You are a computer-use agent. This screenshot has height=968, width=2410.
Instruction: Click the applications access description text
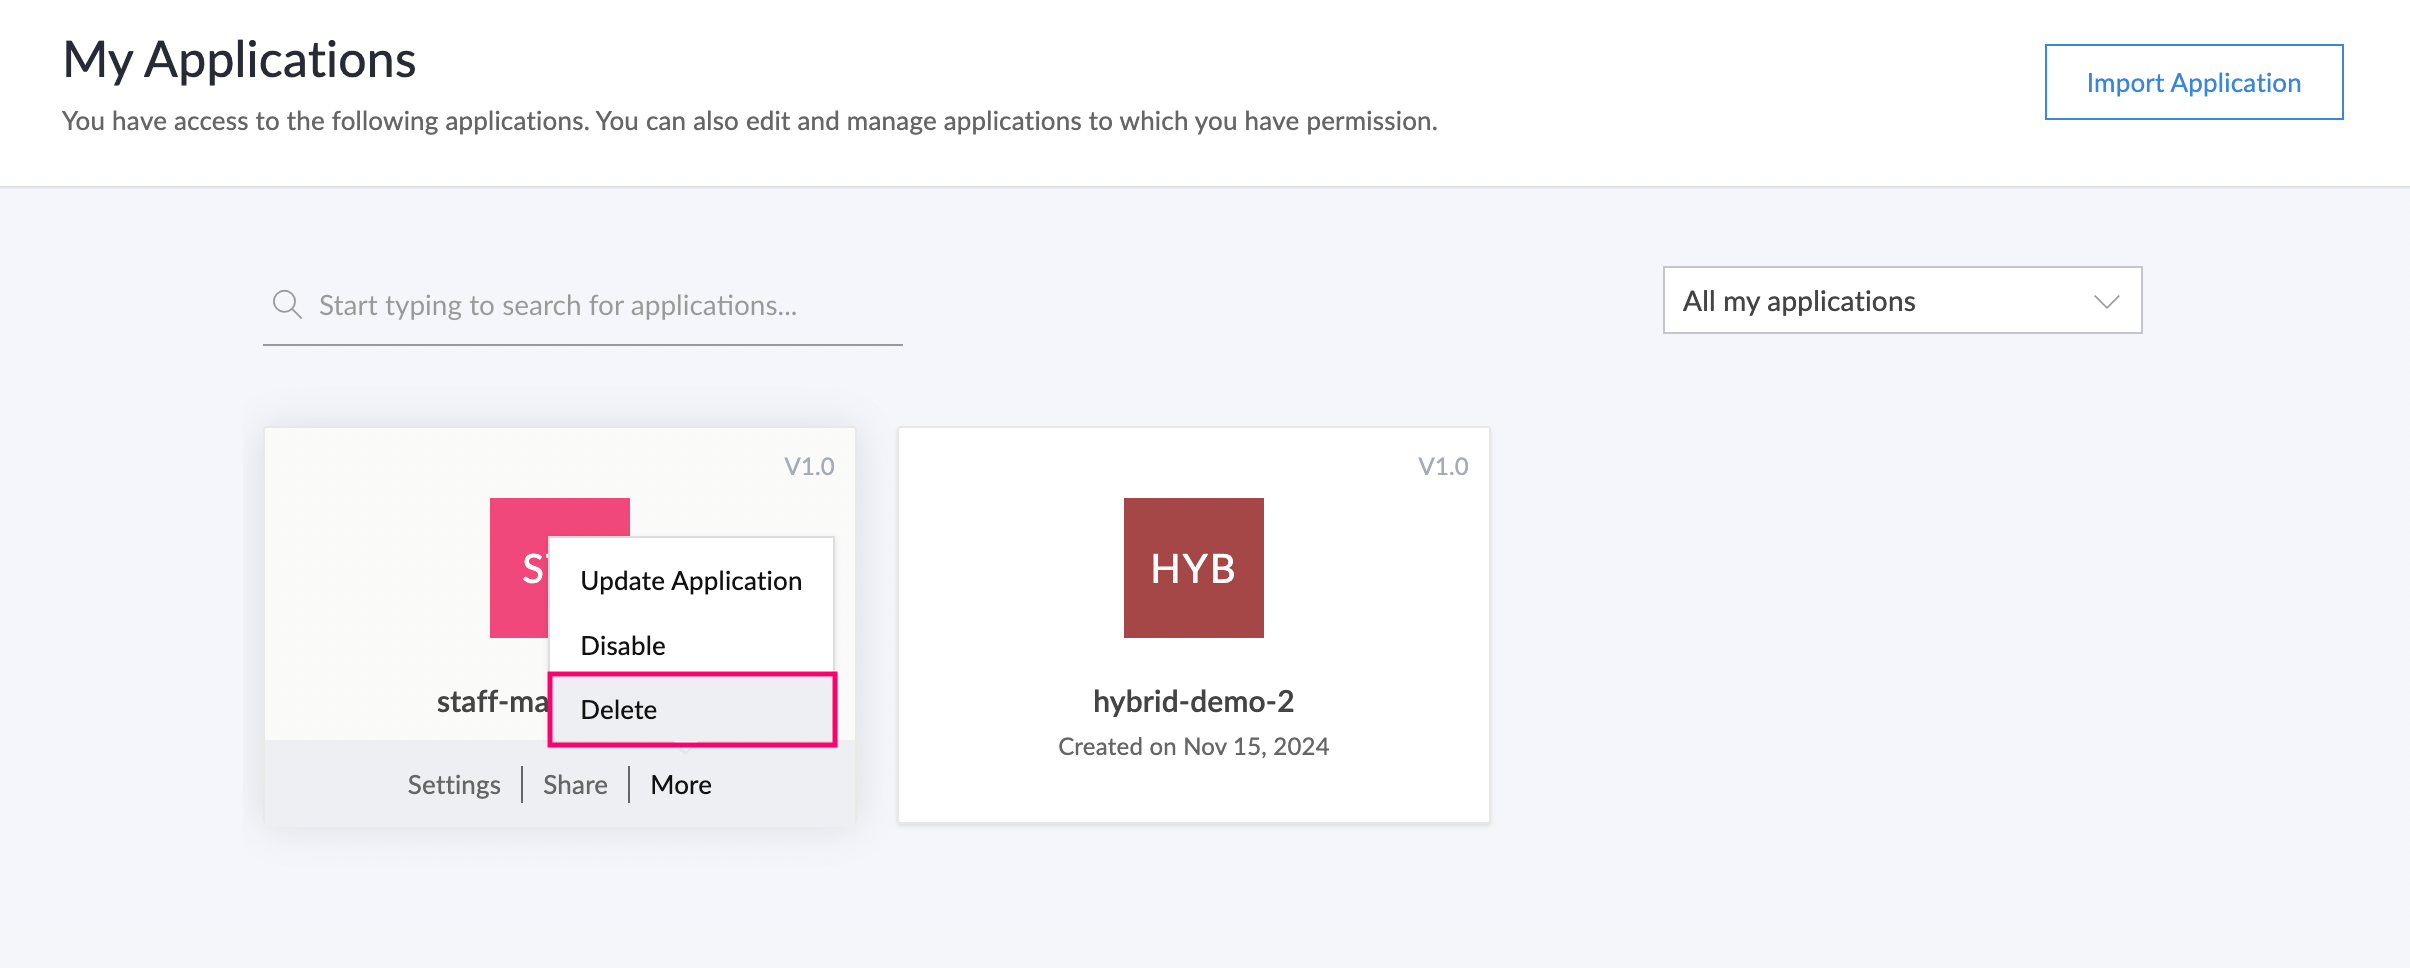pos(749,121)
